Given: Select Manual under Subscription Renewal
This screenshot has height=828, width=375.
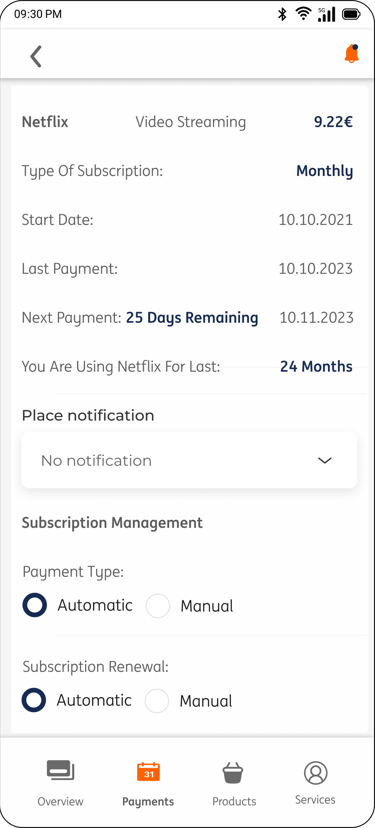Looking at the screenshot, I should click(157, 701).
